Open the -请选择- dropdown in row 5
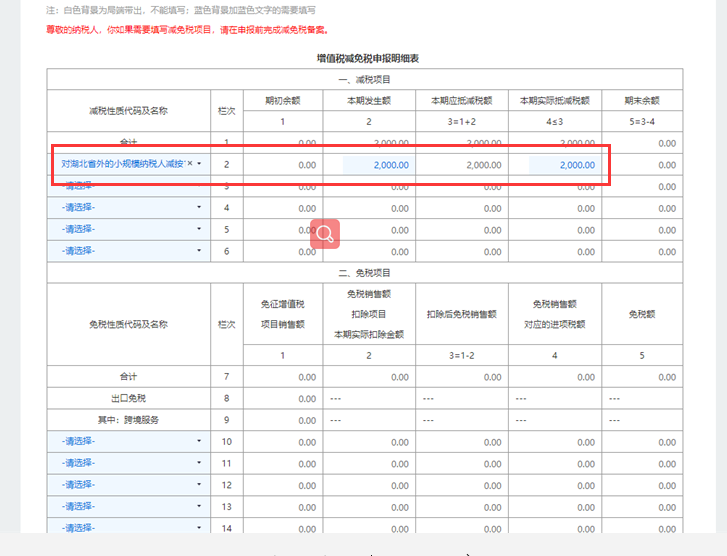This screenshot has width=727, height=556. pyautogui.click(x=129, y=229)
